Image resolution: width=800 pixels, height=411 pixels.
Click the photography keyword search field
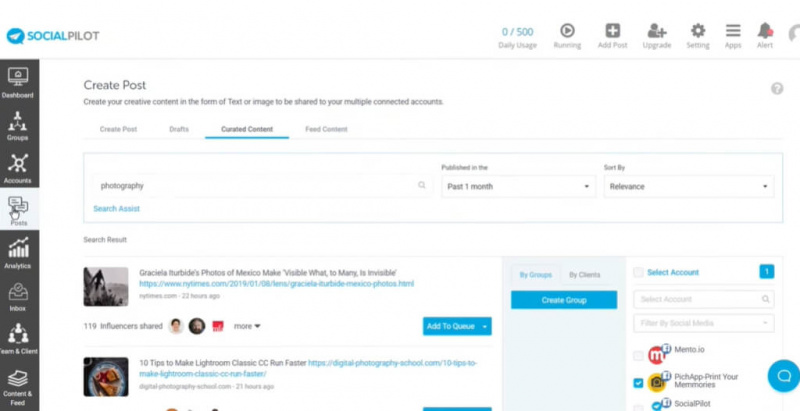263,186
